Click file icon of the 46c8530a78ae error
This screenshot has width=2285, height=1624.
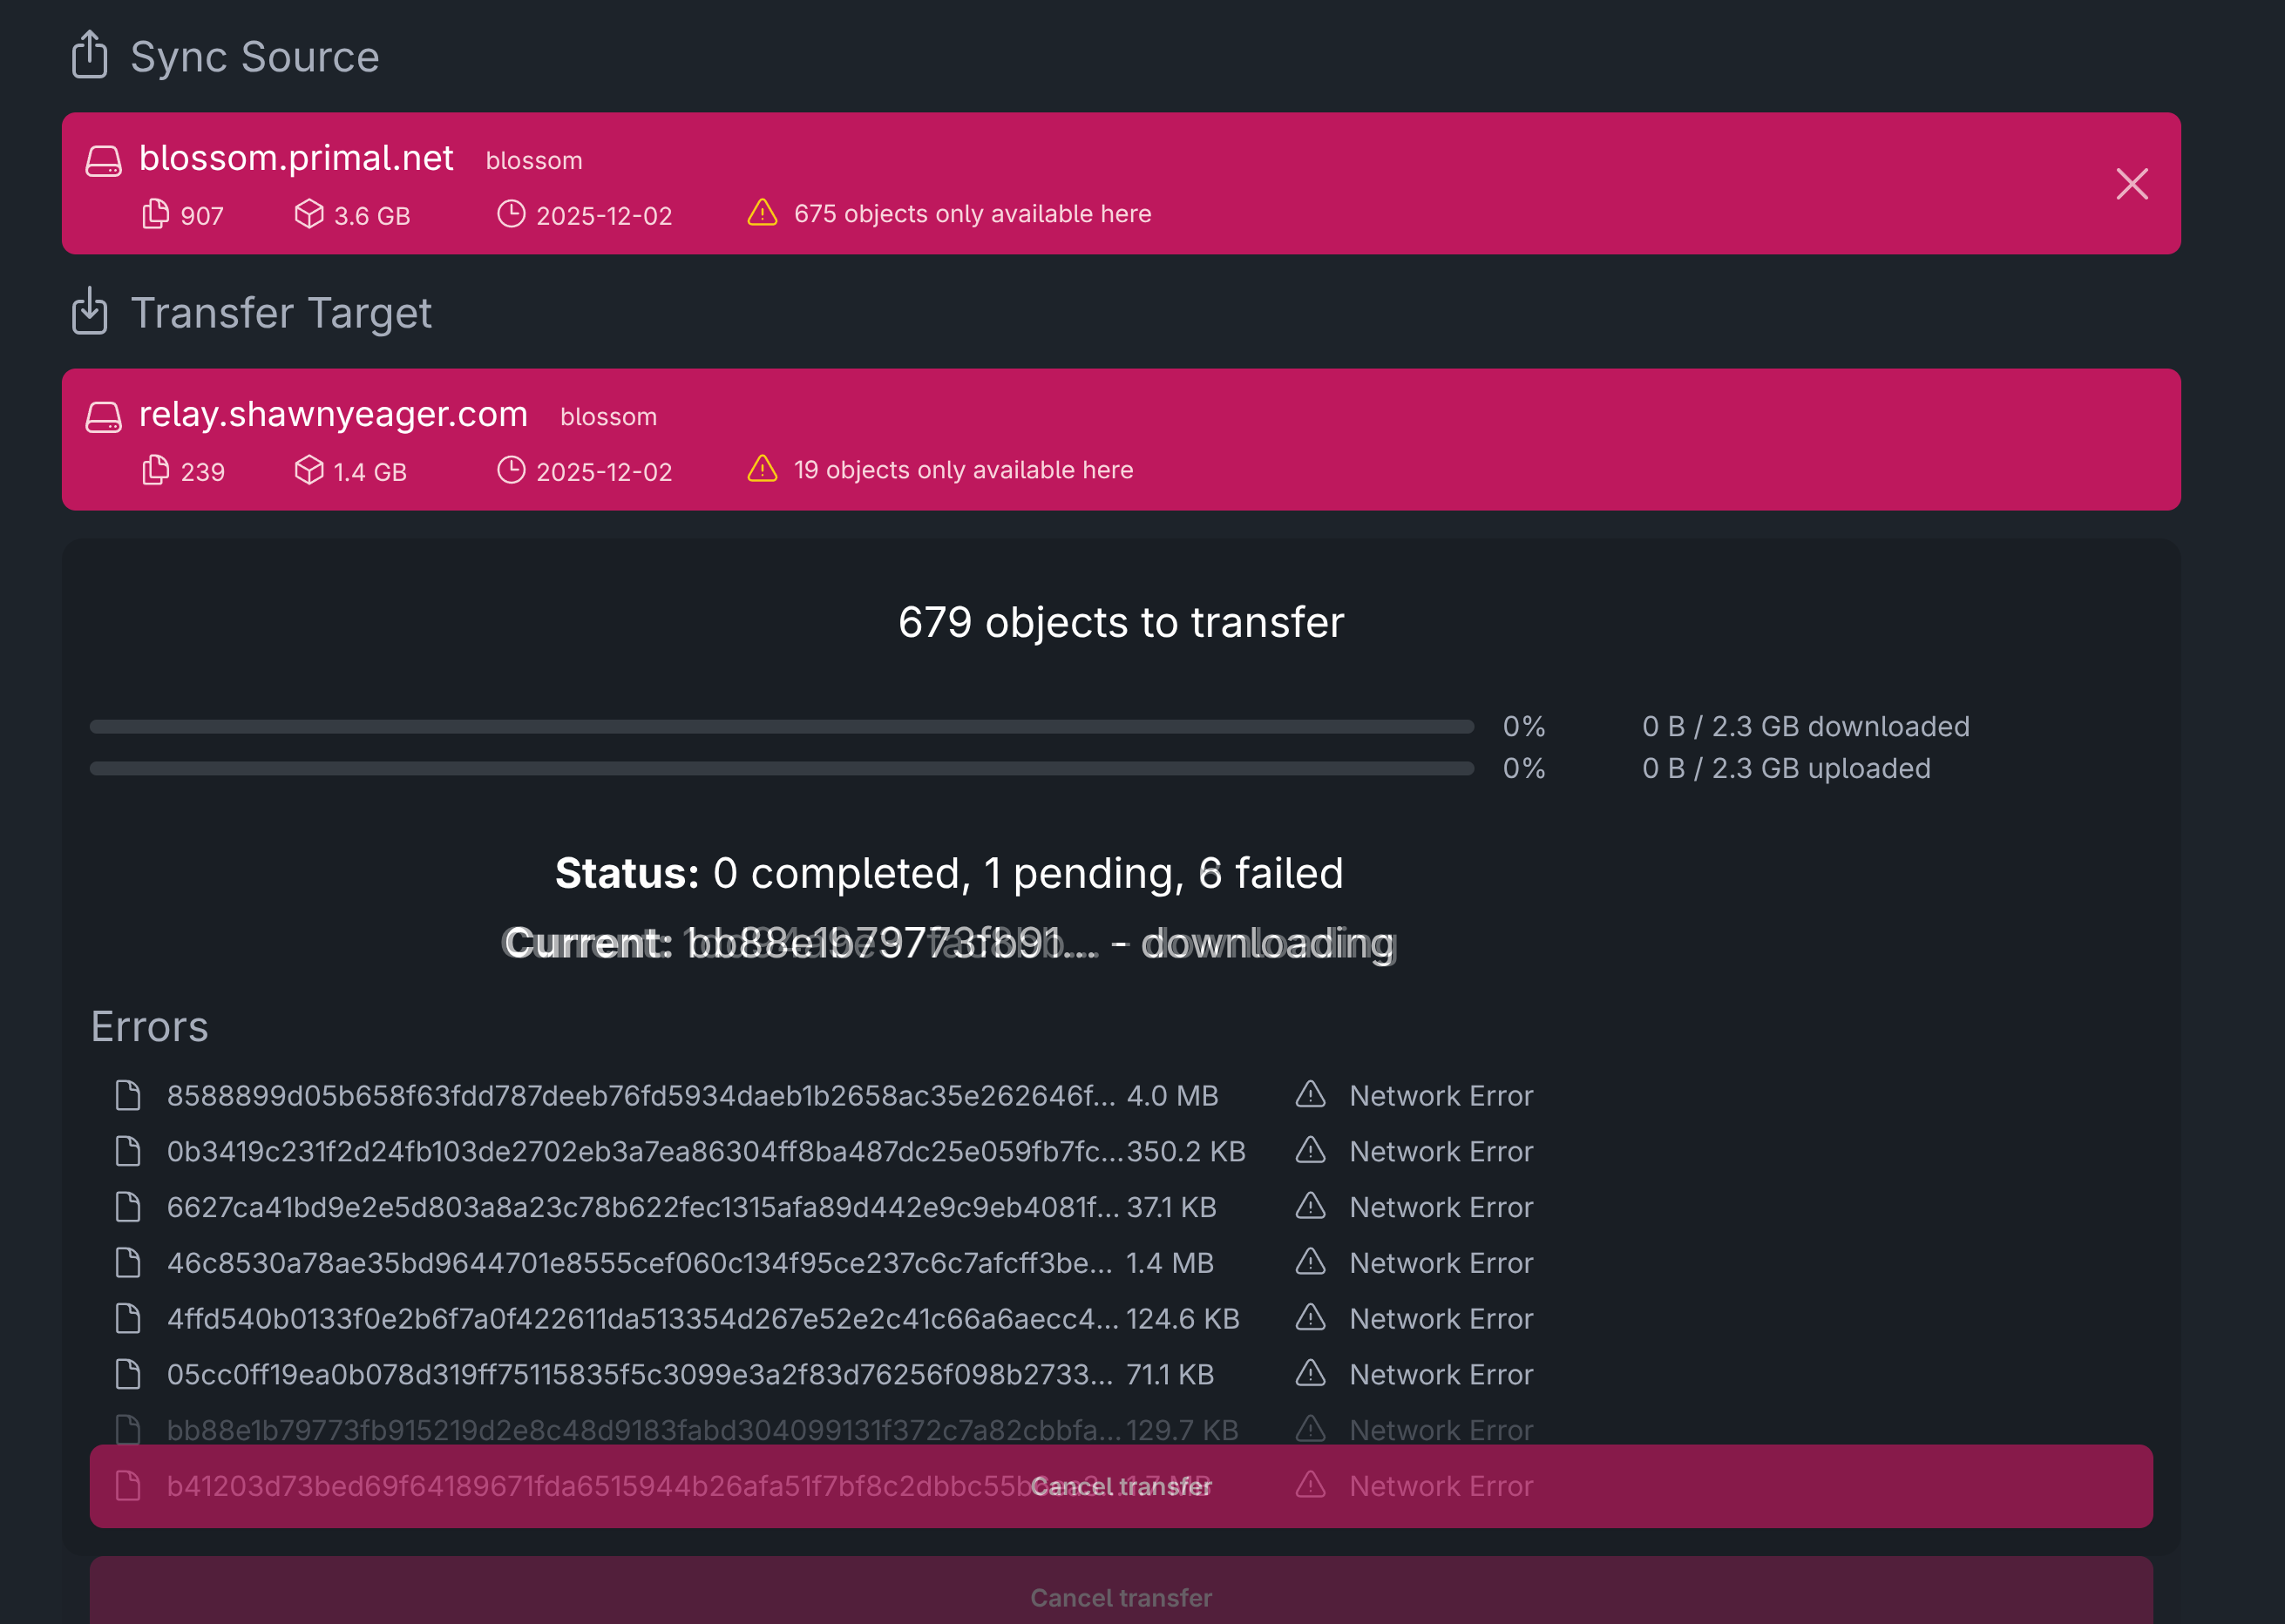pyautogui.click(x=128, y=1263)
